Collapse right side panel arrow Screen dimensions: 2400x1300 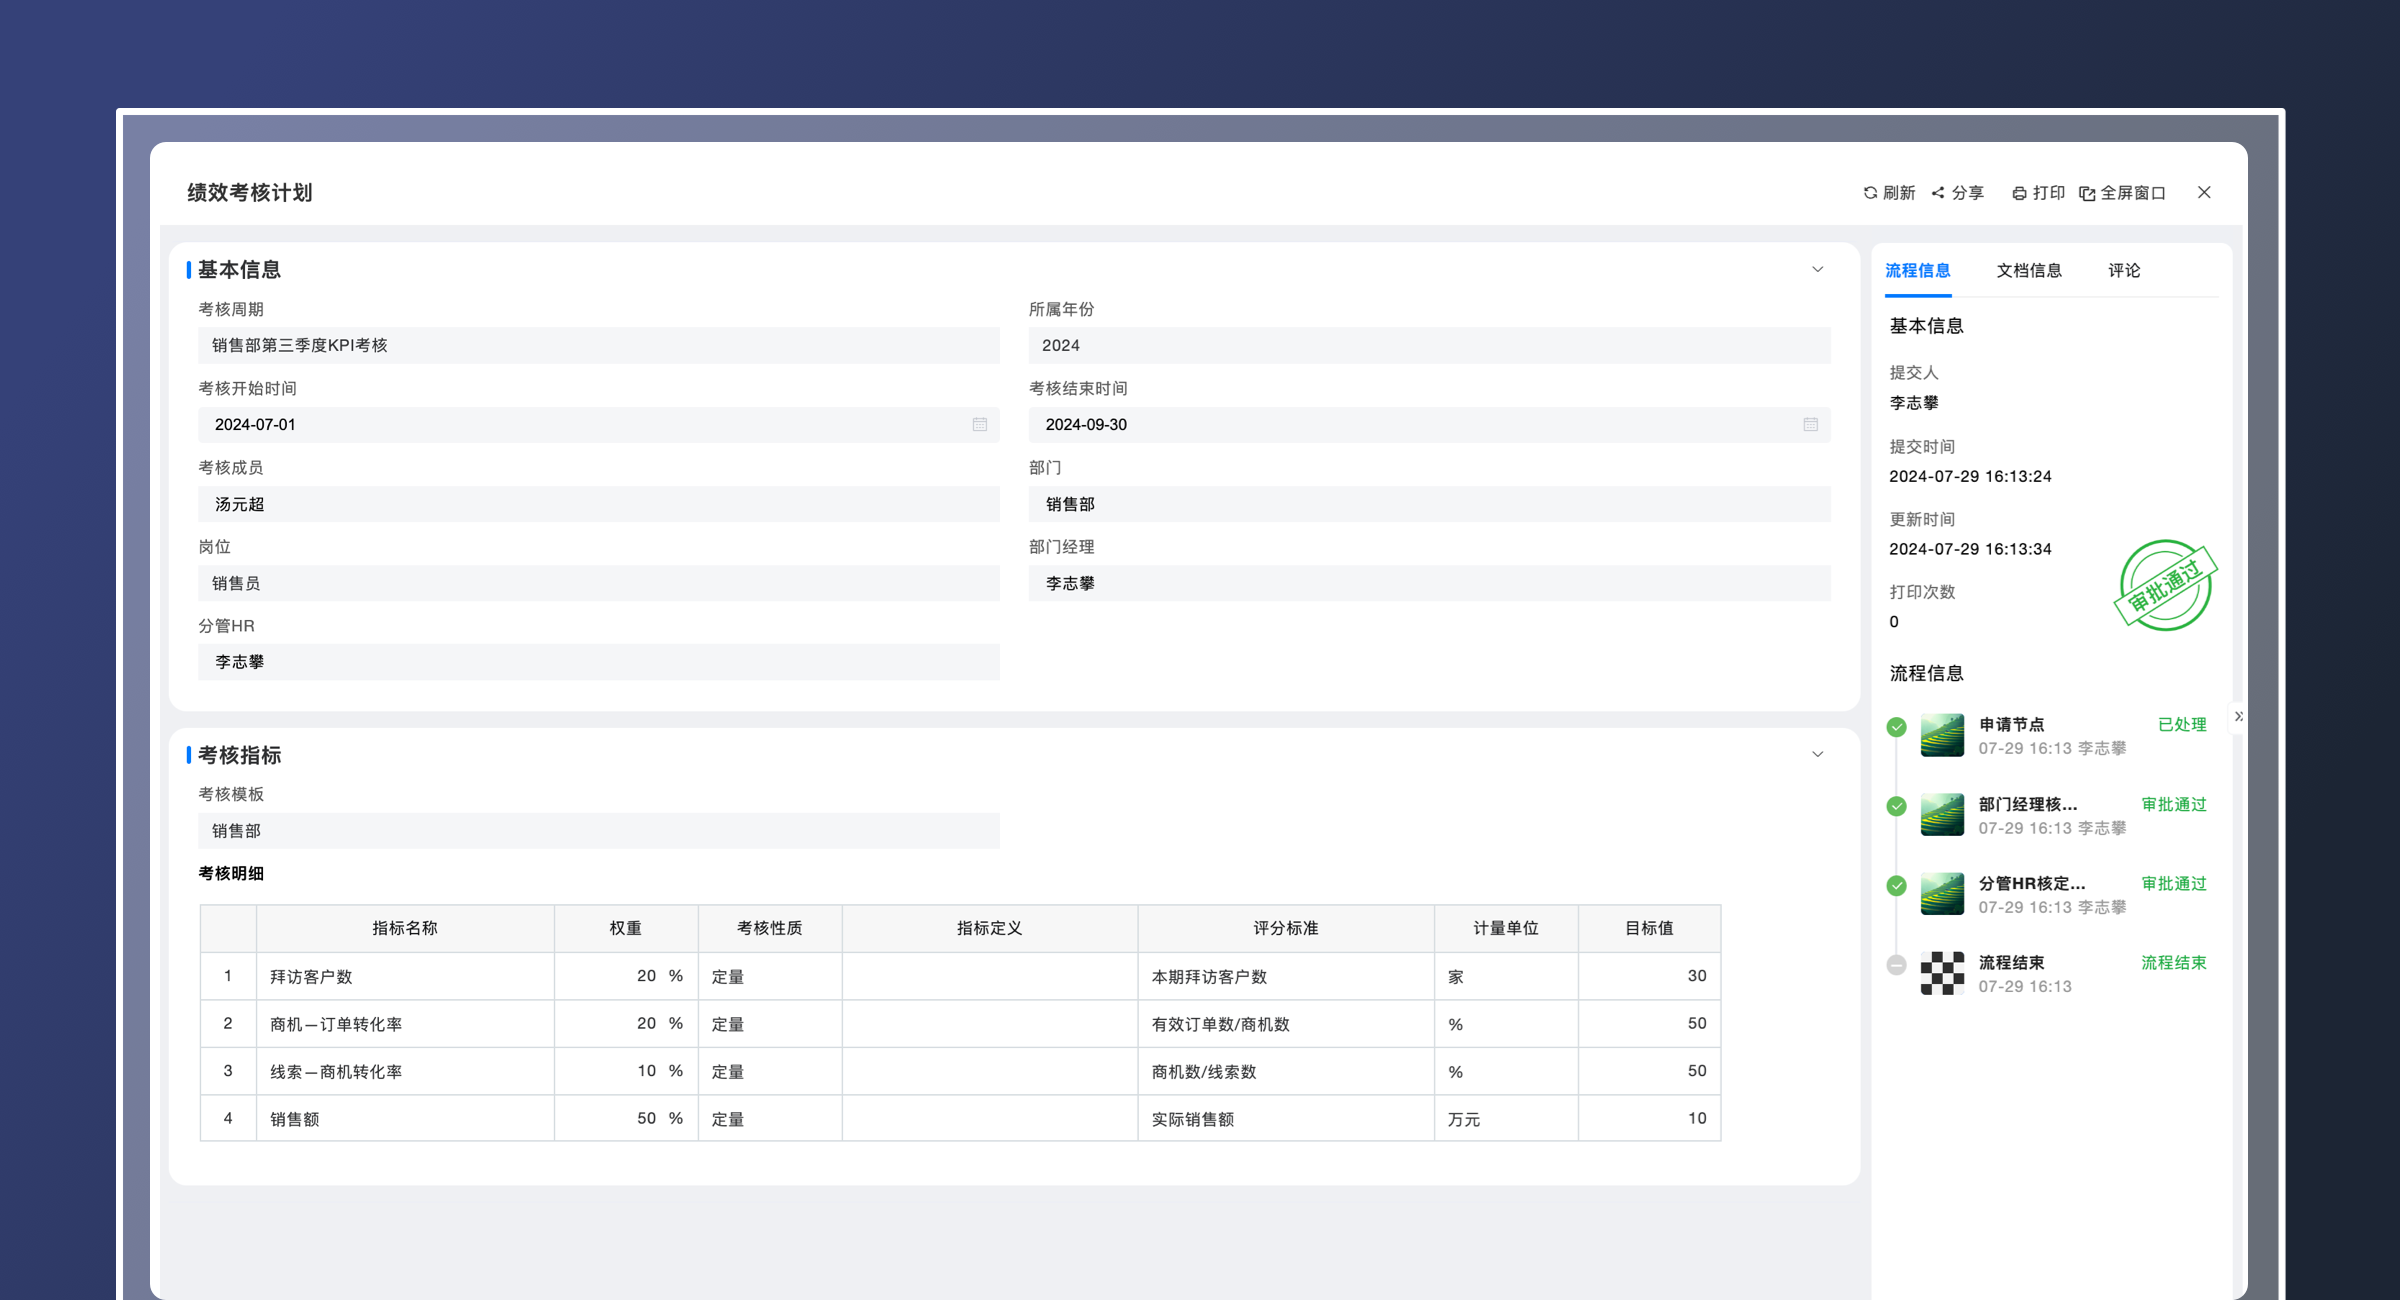[x=2238, y=716]
